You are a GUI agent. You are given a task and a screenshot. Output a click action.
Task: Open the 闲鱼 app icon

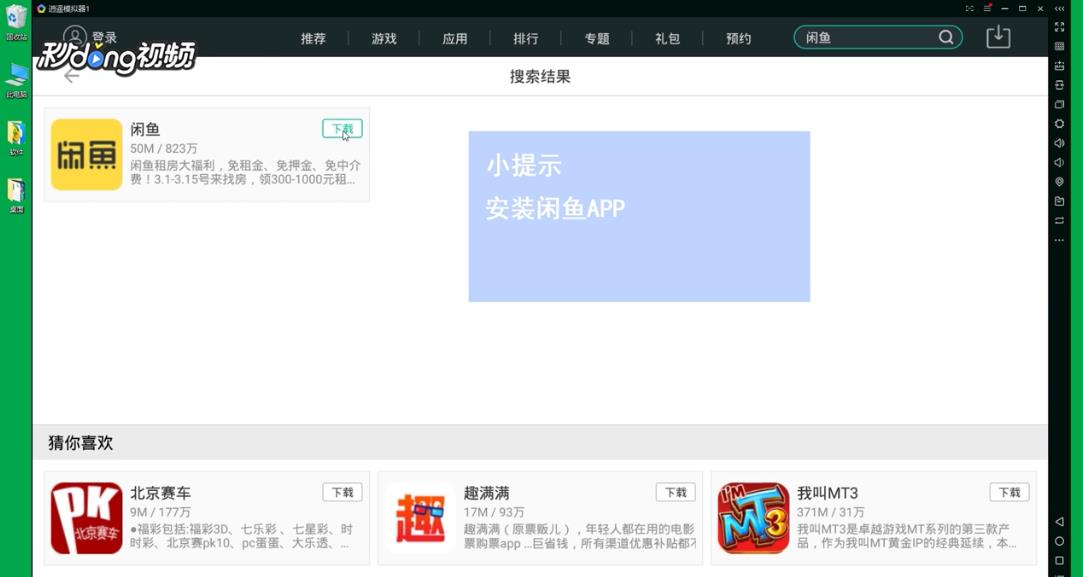coord(86,154)
